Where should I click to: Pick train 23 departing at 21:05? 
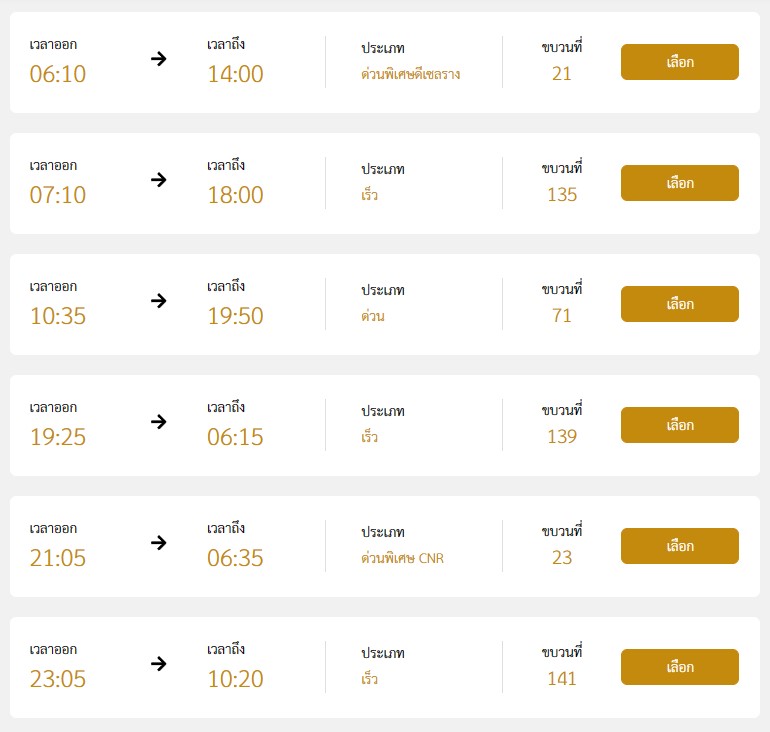pyautogui.click(x=680, y=546)
